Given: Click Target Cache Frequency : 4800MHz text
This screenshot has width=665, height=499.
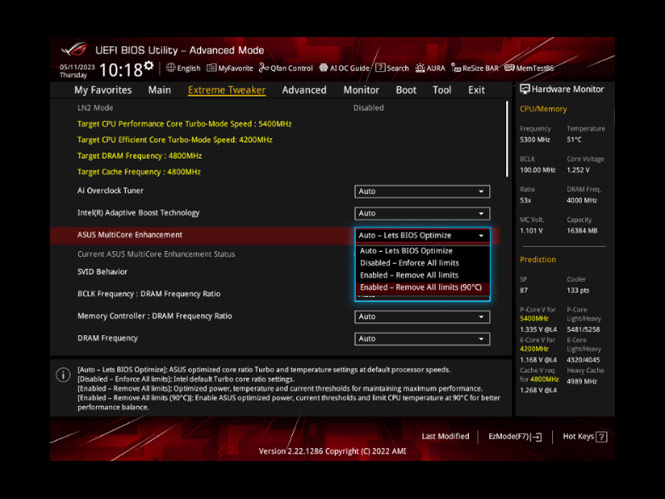Looking at the screenshot, I should click(x=139, y=172).
